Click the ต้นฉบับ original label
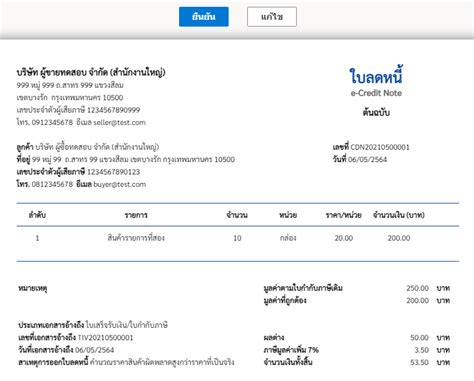Image resolution: width=474 pixels, height=381 pixels. (376, 112)
